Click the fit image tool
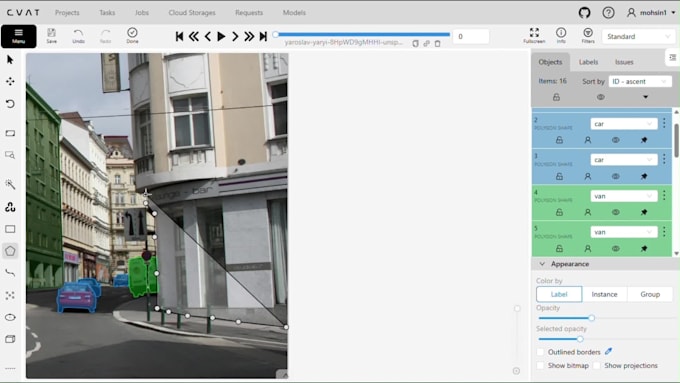Image resolution: width=680 pixels, height=383 pixels. click(10, 133)
